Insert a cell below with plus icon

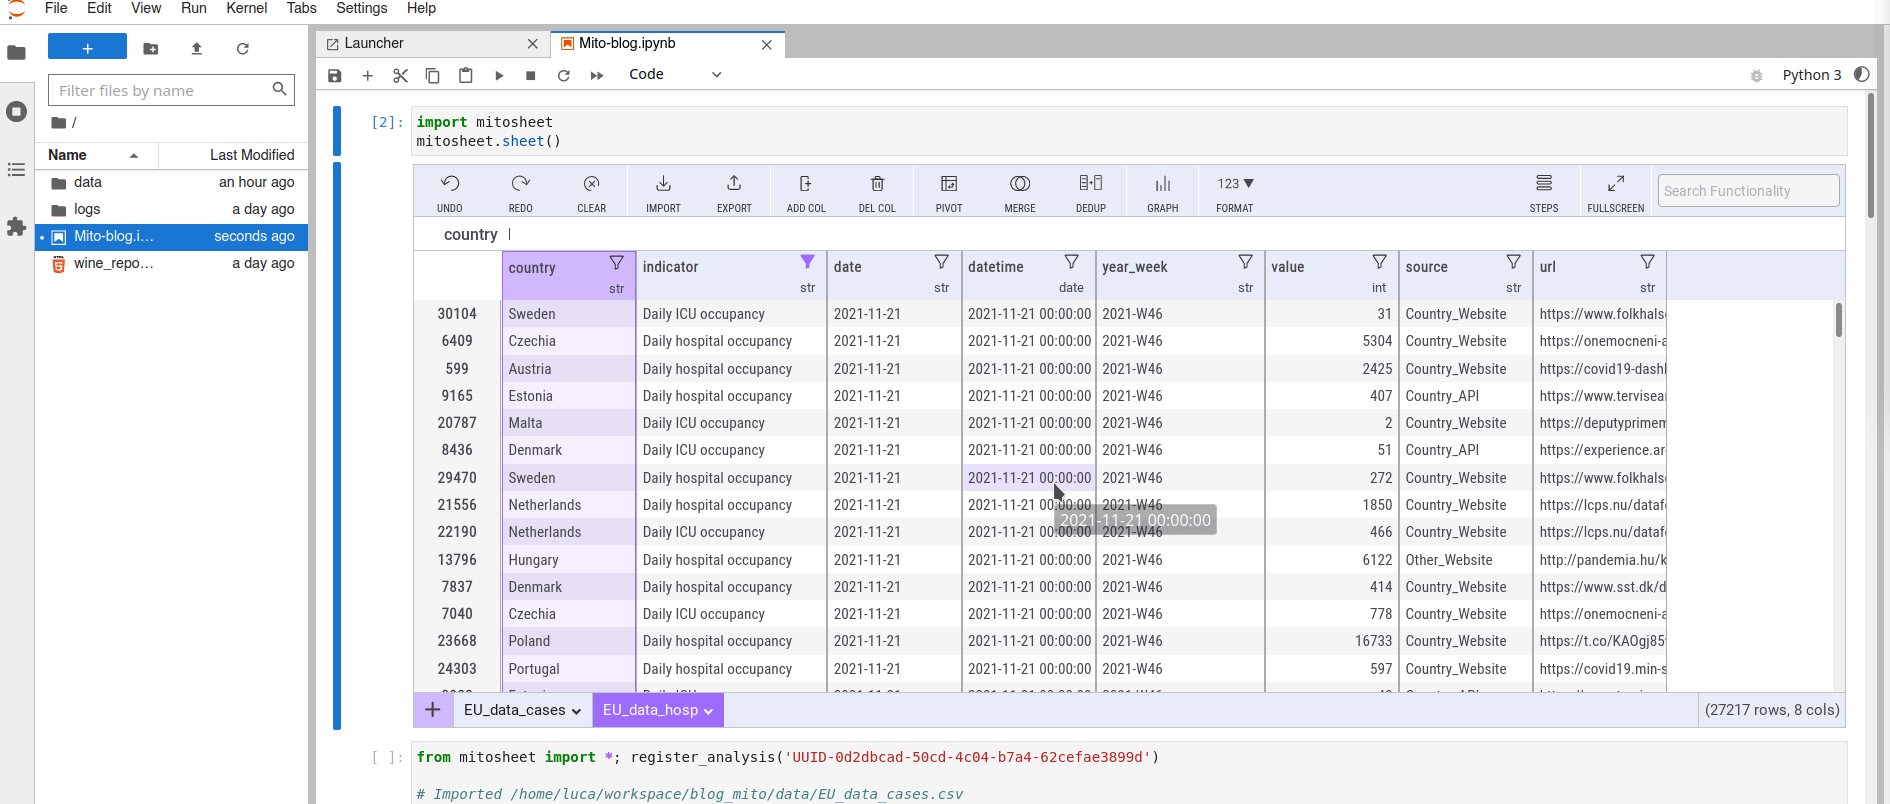(x=368, y=75)
